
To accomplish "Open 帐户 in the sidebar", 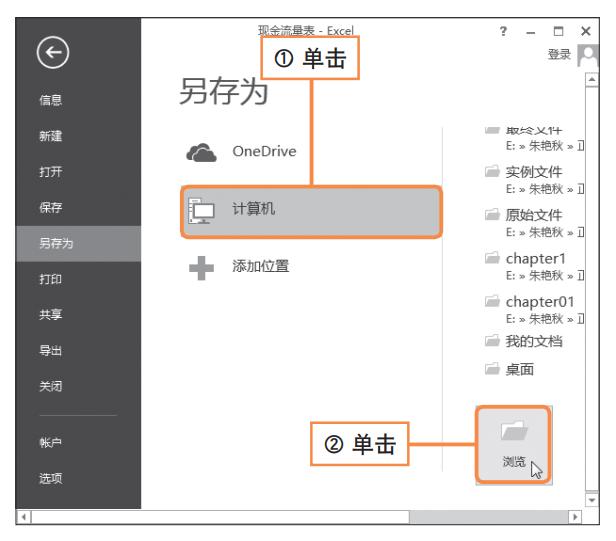I will (x=51, y=443).
